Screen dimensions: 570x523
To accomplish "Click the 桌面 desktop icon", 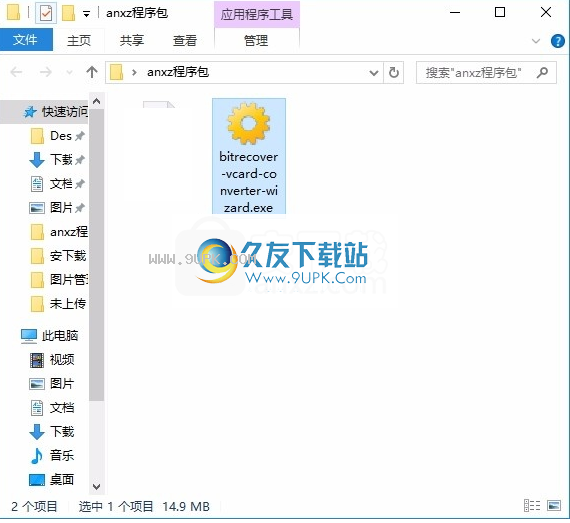I will [x=37, y=480].
